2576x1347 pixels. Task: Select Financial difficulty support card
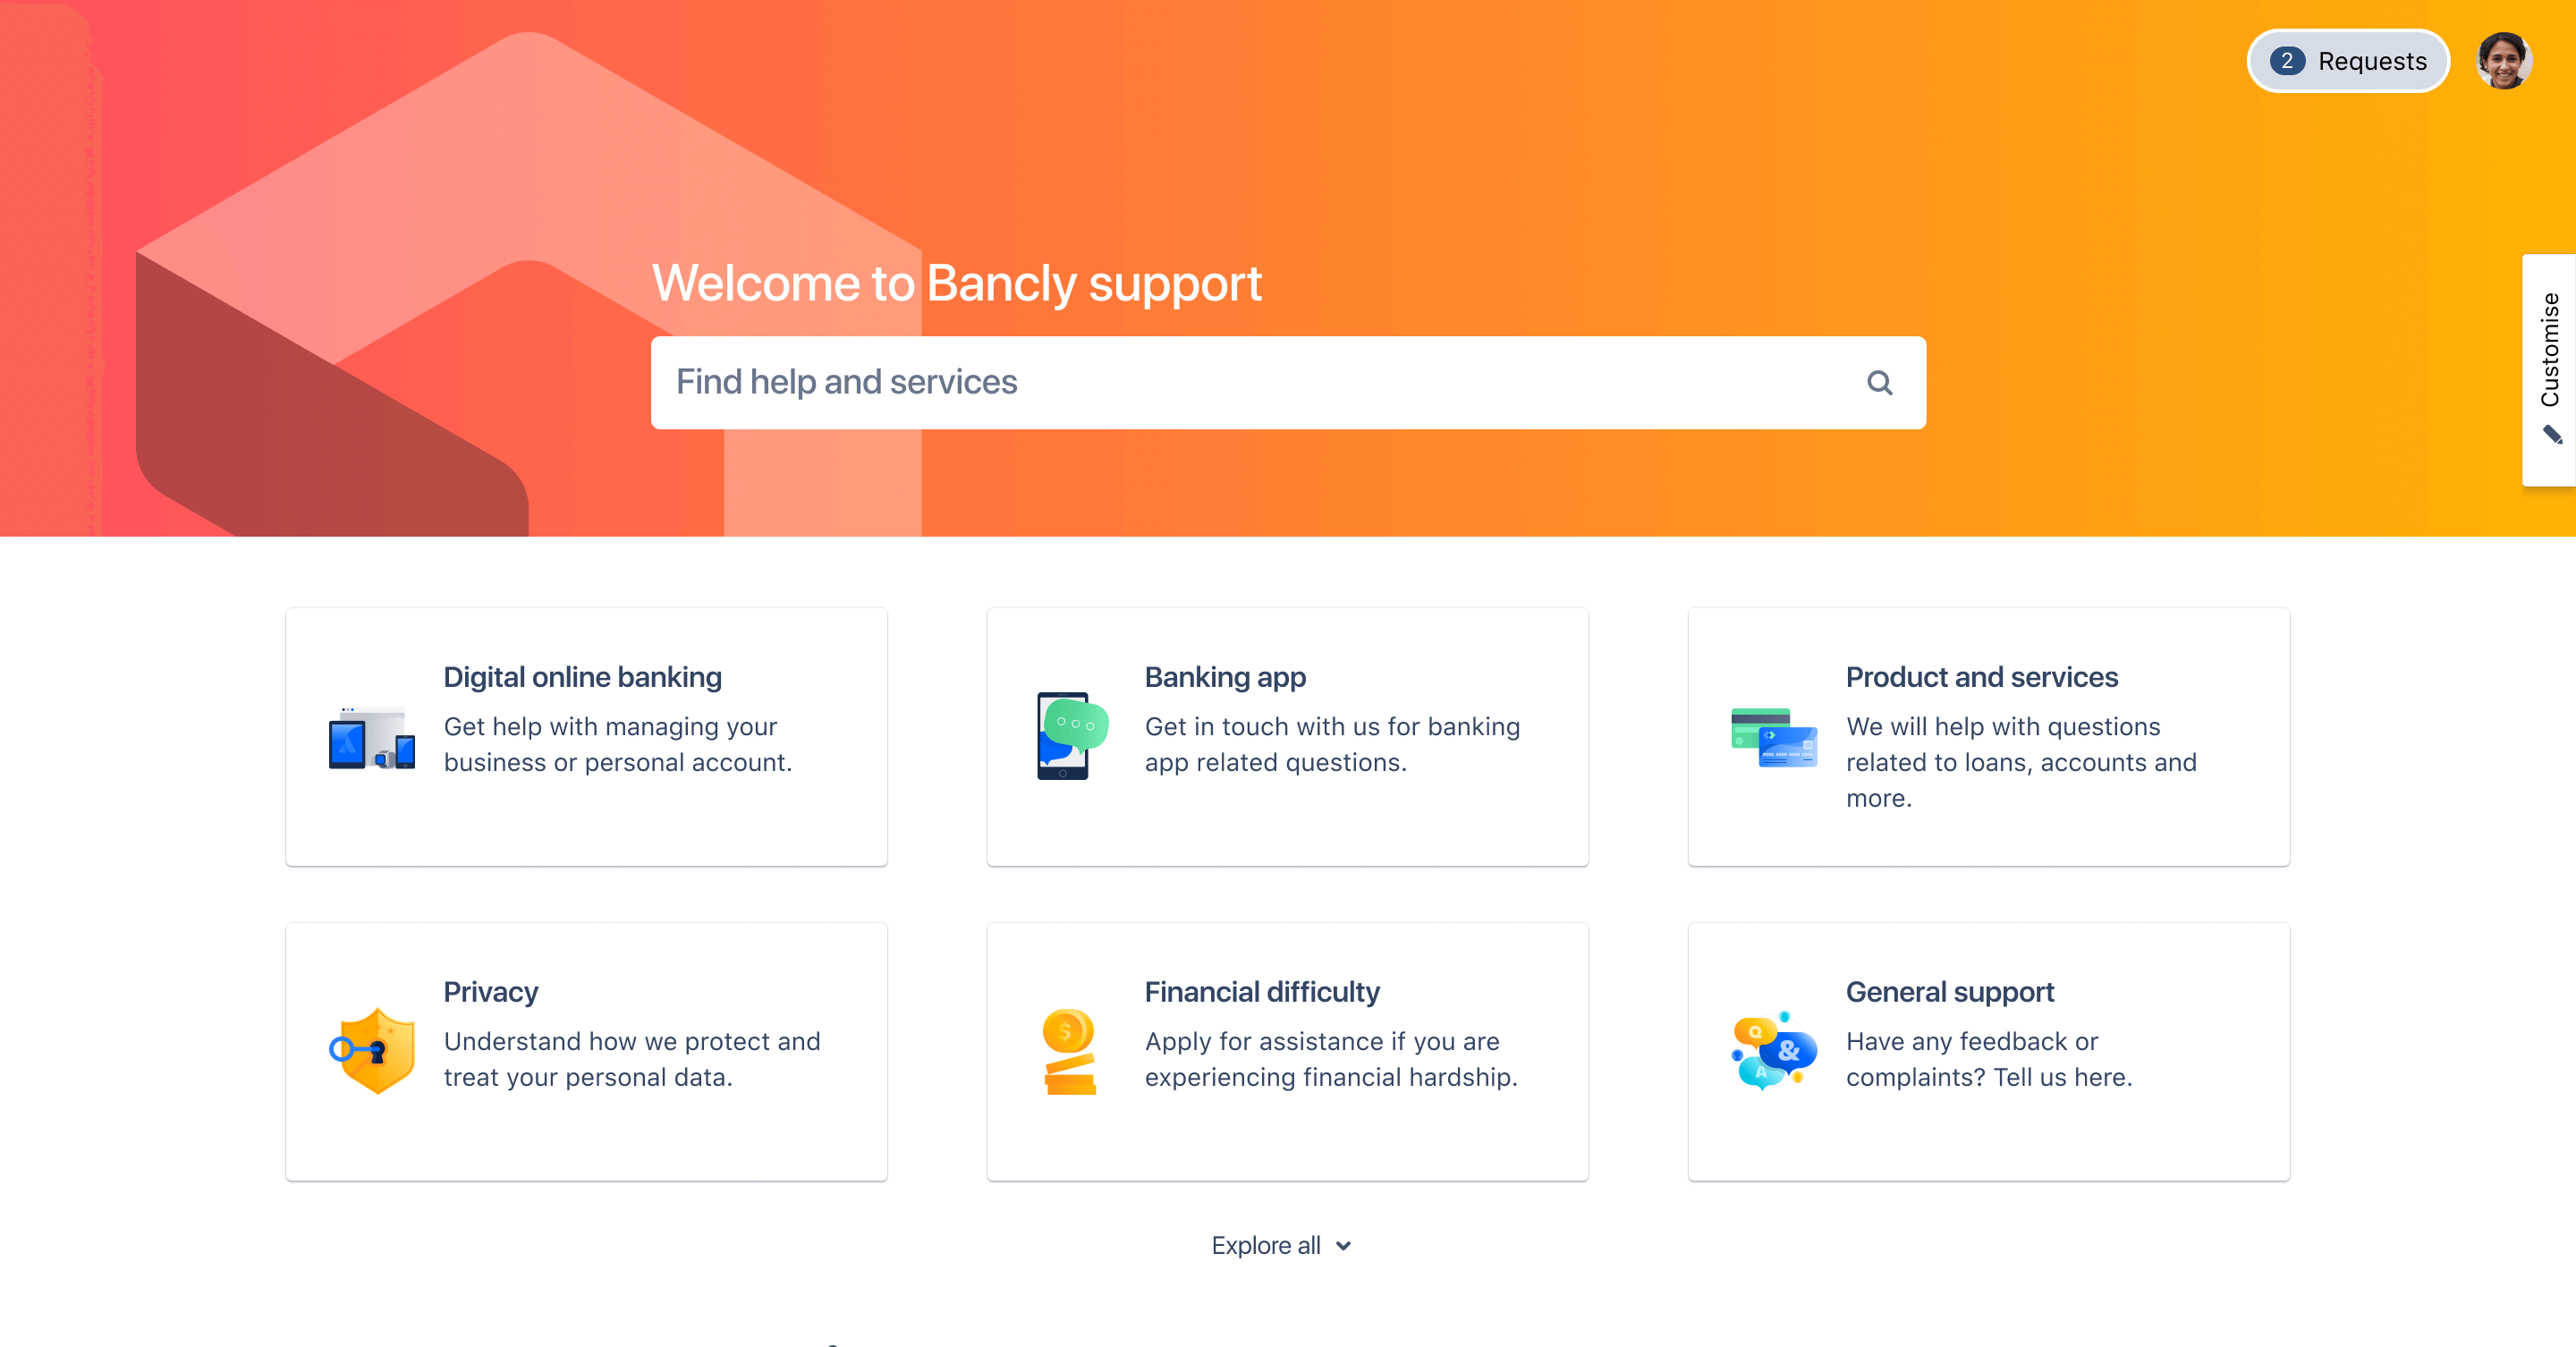[1286, 1053]
